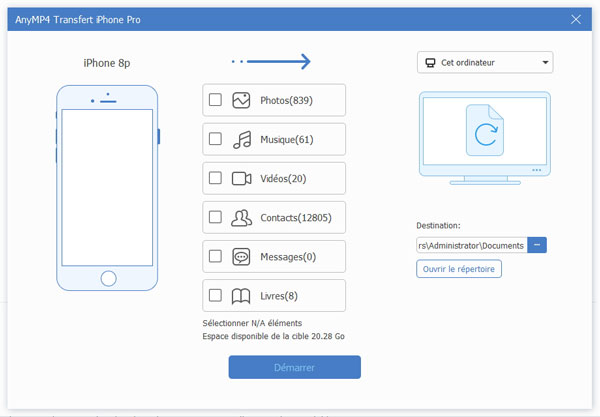Click the Livres open book icon
Image resolution: width=600 pixels, height=417 pixels.
[x=241, y=295]
